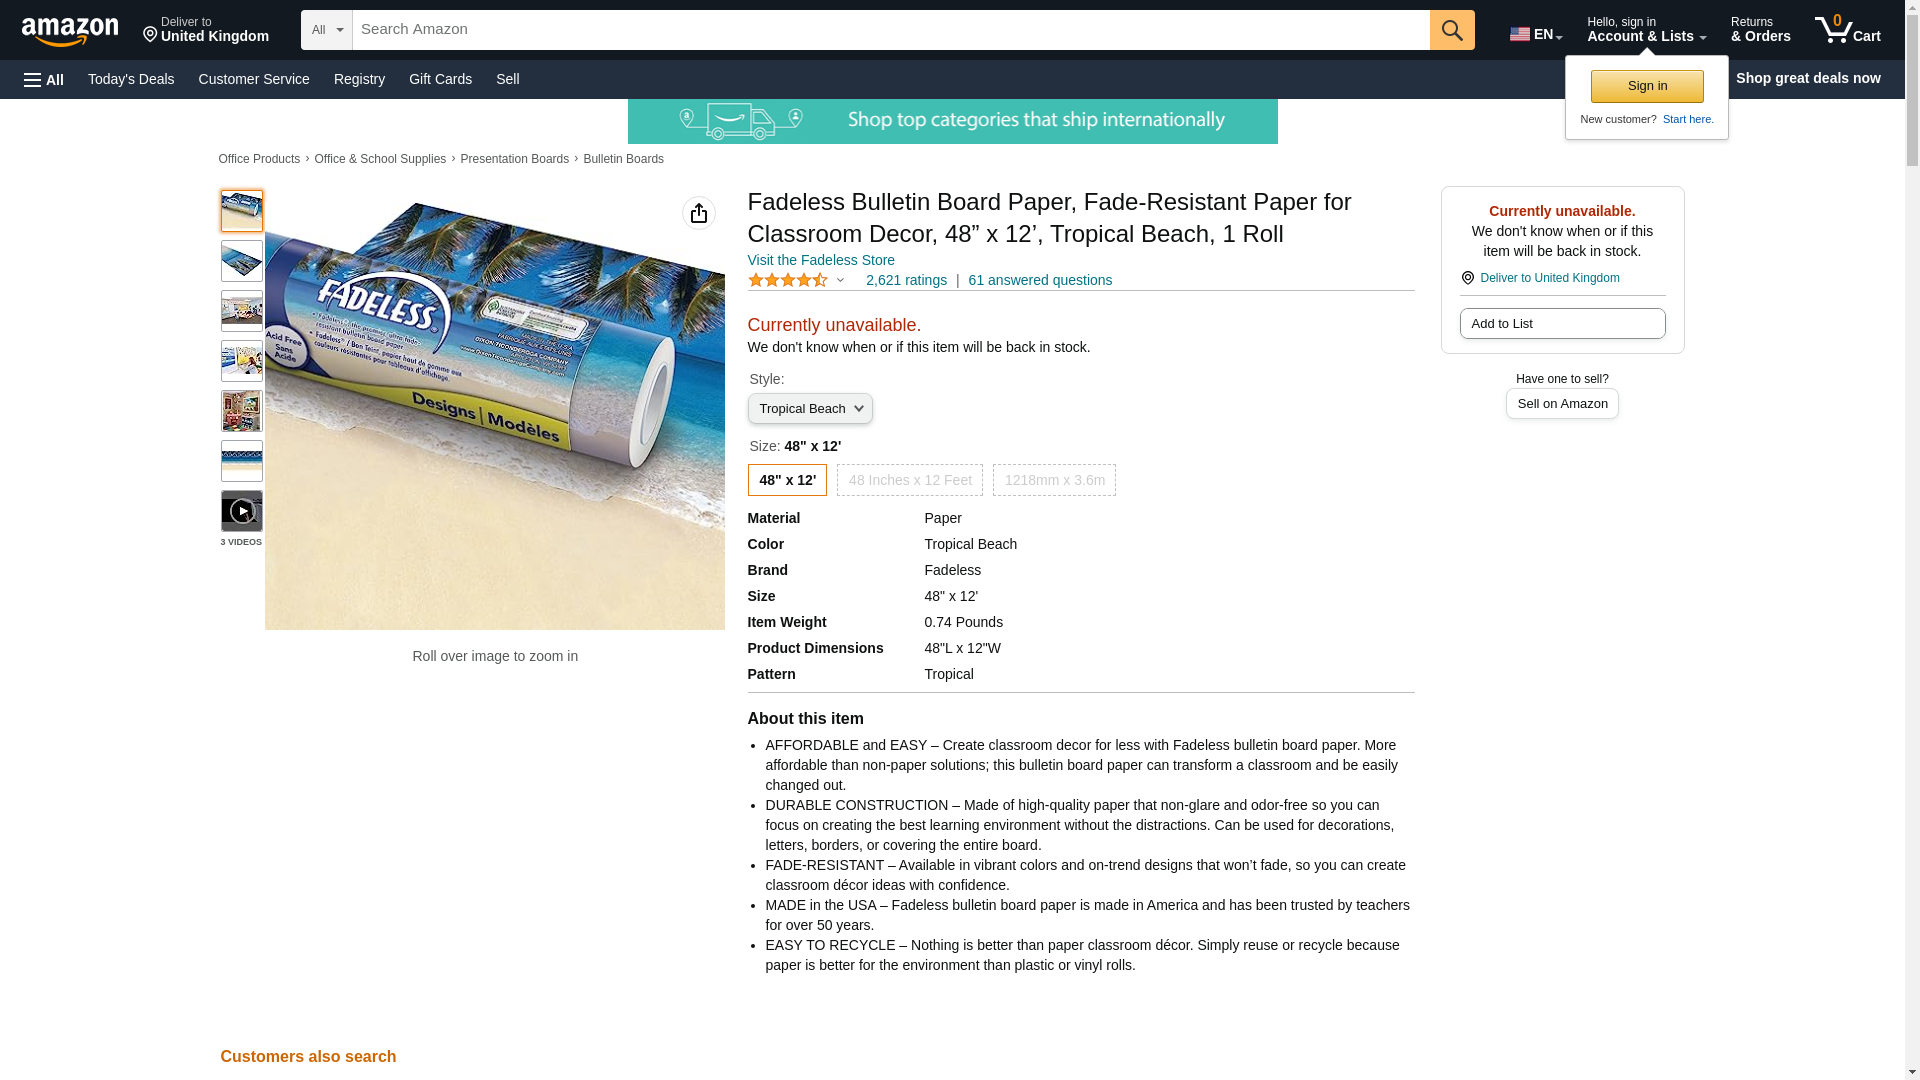Select the second product thumbnail image
Image resolution: width=1920 pixels, height=1080 pixels.
(x=242, y=261)
